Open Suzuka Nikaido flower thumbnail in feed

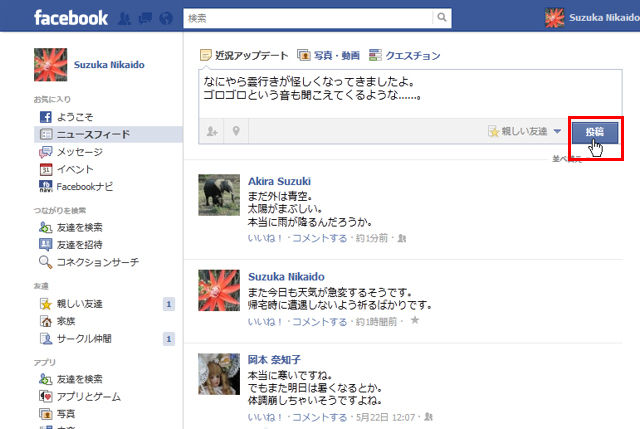pos(219,290)
